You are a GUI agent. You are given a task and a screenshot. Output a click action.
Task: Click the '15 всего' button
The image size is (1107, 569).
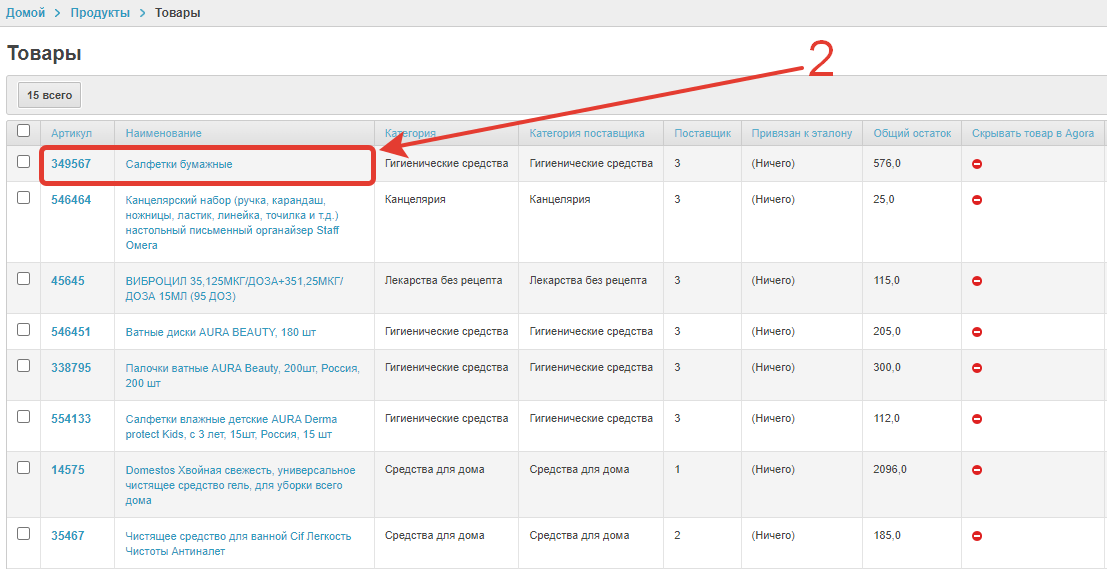click(x=49, y=95)
